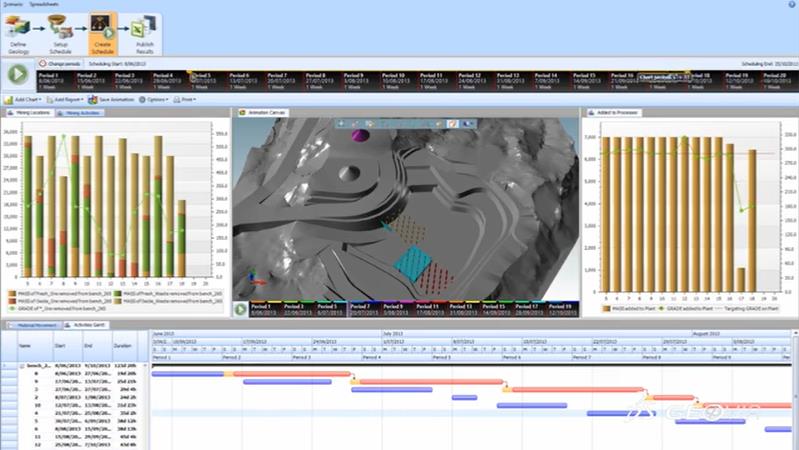Screen dimensions: 799x450
Task: Click the Save Animation toolbar icon
Action: coord(111,99)
